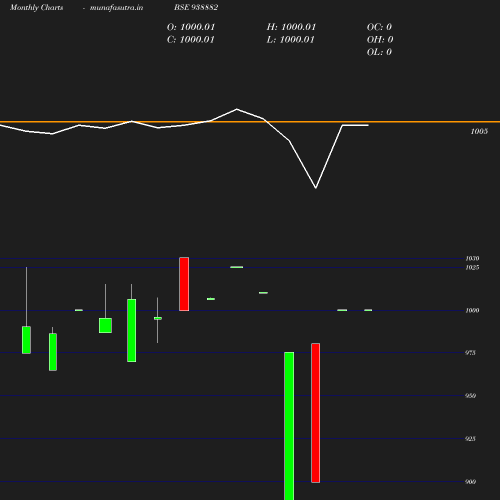Select the 'O: 1000.01' open value
The image size is (500, 500).
pos(191,27)
